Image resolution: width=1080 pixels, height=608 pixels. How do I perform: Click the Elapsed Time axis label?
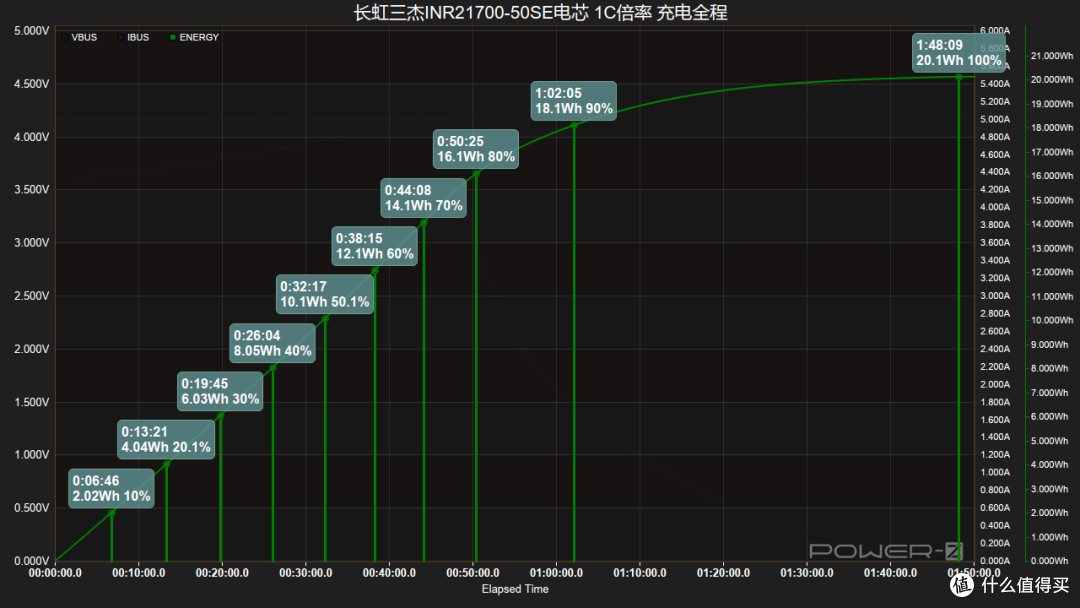[515, 589]
